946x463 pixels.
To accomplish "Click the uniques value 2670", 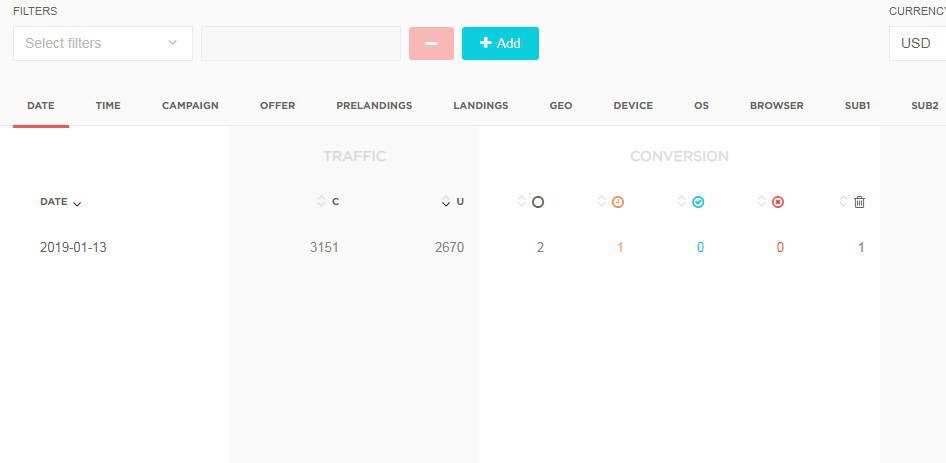I will [449, 247].
